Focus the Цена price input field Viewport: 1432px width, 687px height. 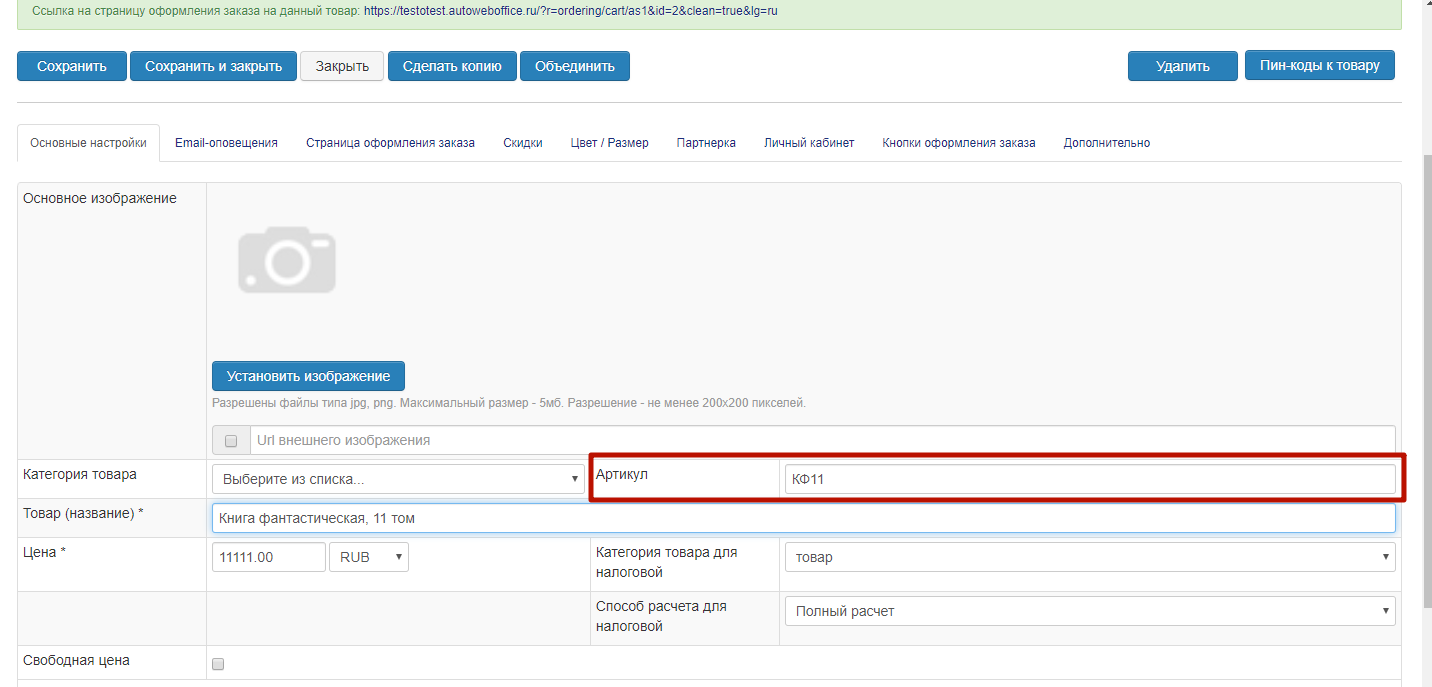268,557
